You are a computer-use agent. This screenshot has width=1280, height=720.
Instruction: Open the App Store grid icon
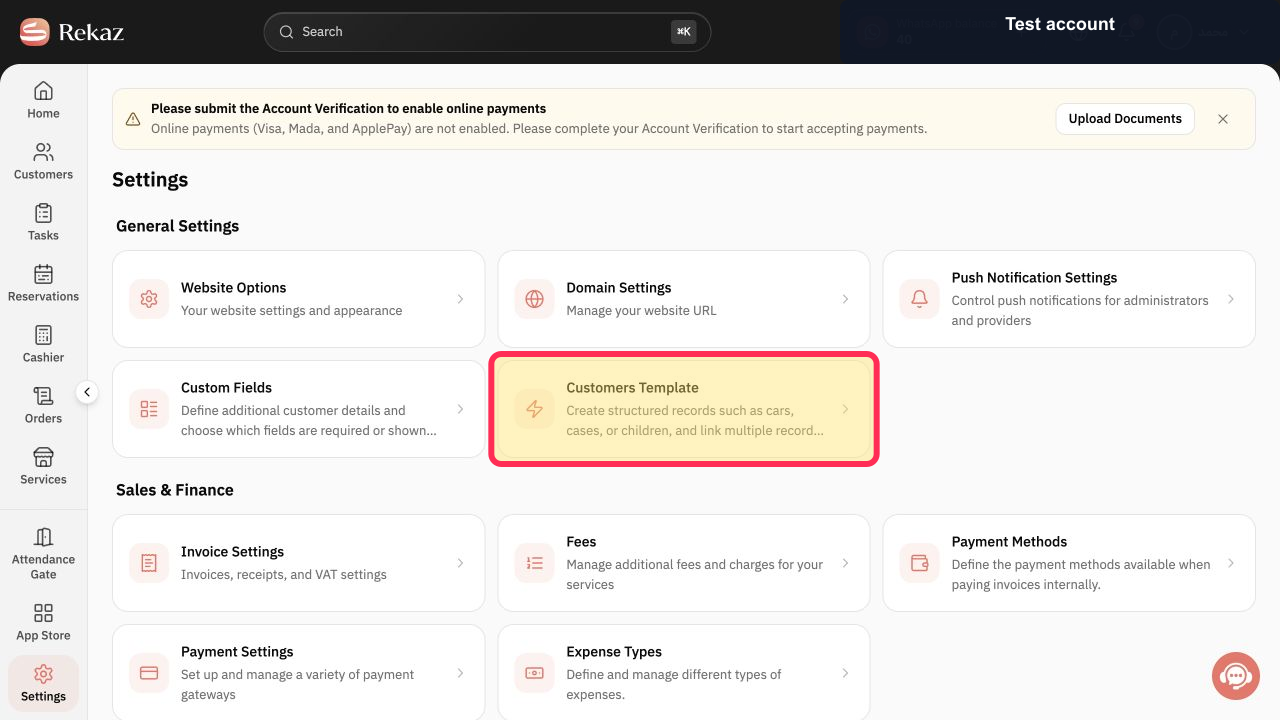coord(43,613)
